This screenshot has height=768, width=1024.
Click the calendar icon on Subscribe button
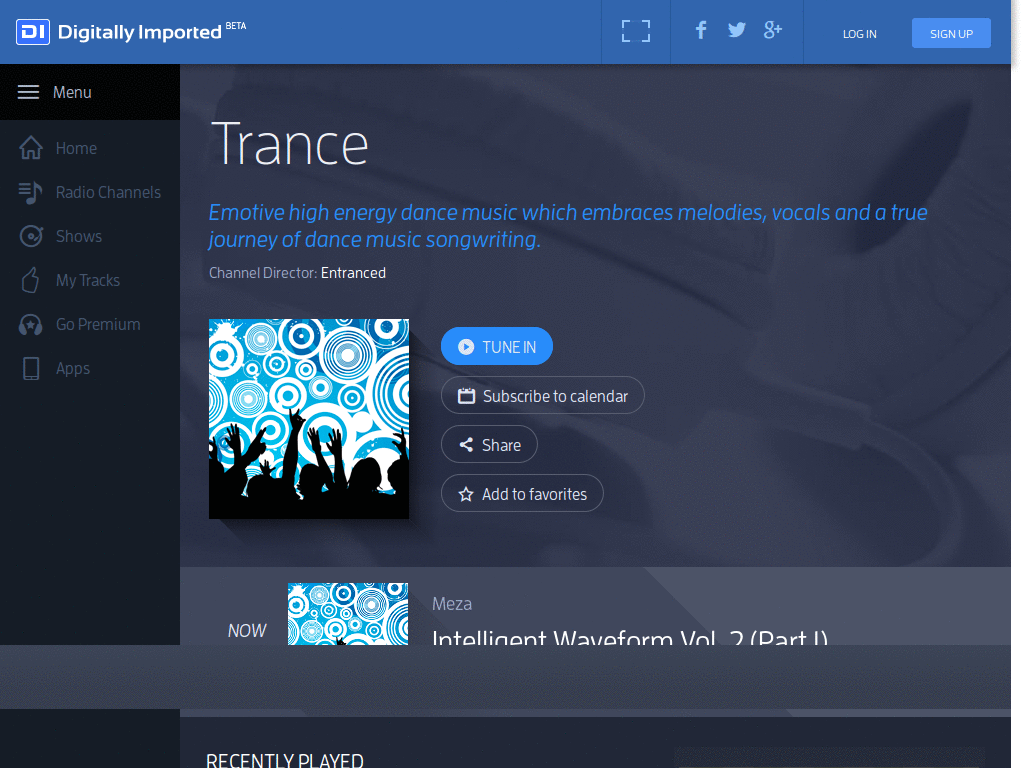(466, 396)
